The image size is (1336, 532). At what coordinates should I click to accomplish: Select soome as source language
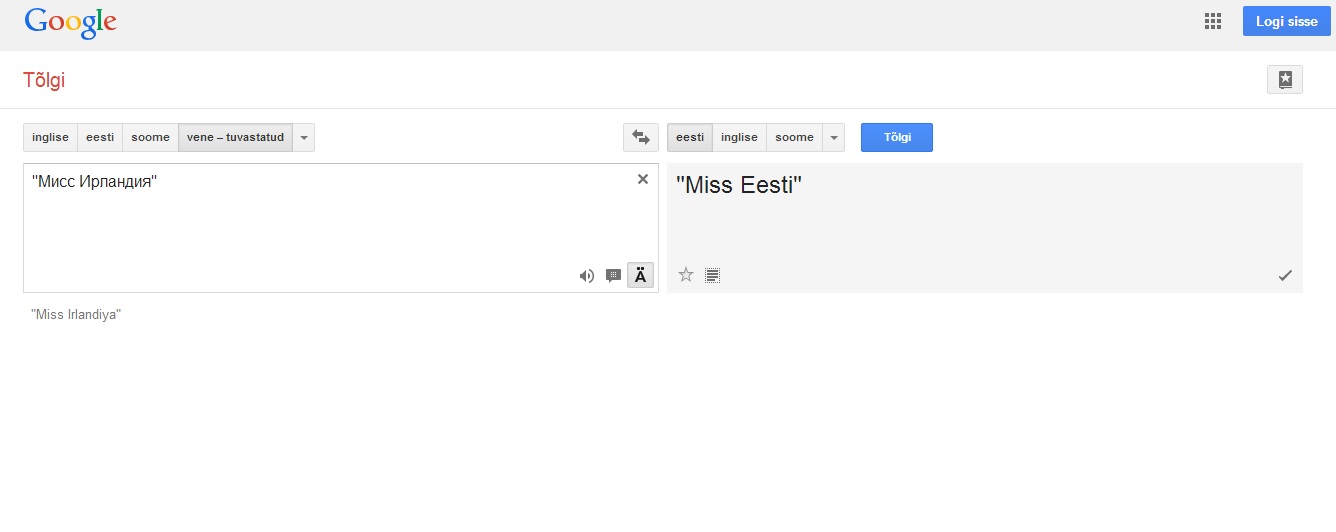click(150, 137)
